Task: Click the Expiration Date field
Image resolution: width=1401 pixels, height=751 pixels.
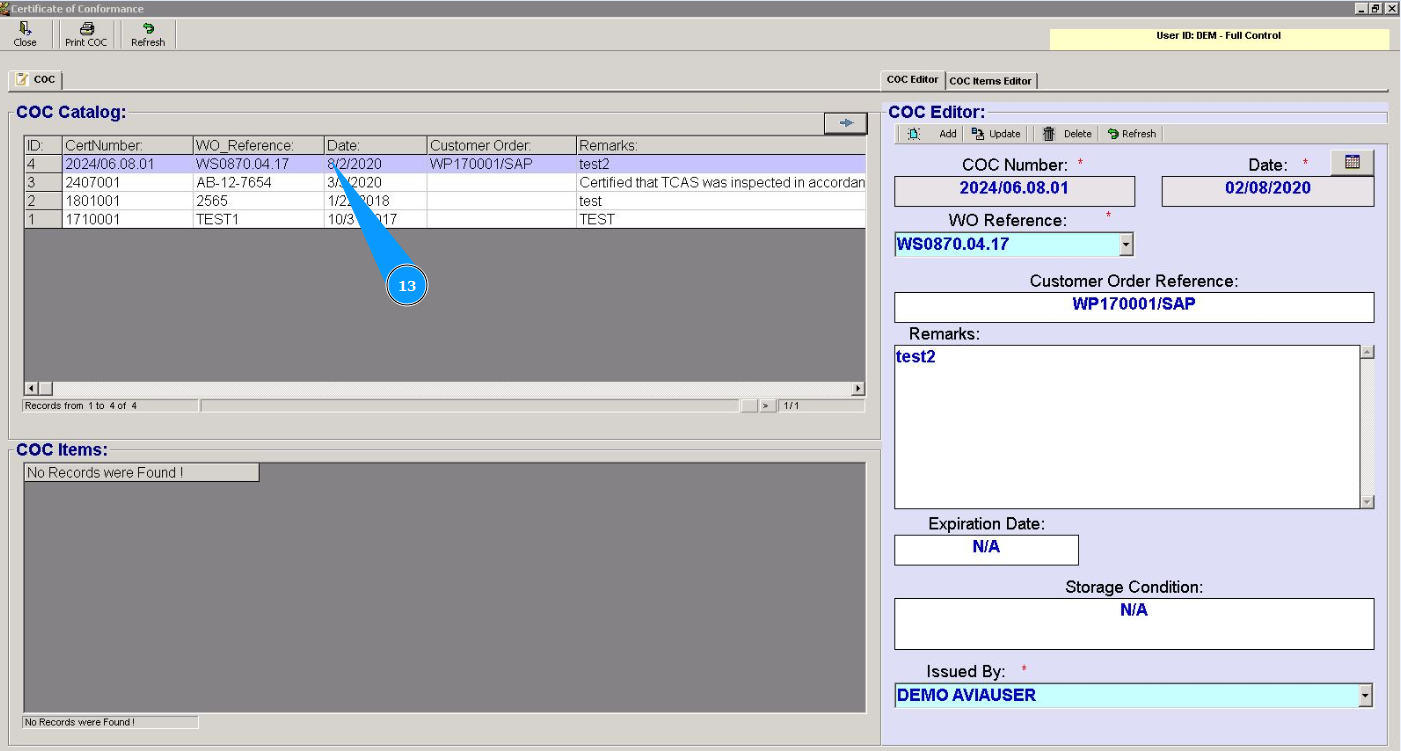Action: pos(986,550)
